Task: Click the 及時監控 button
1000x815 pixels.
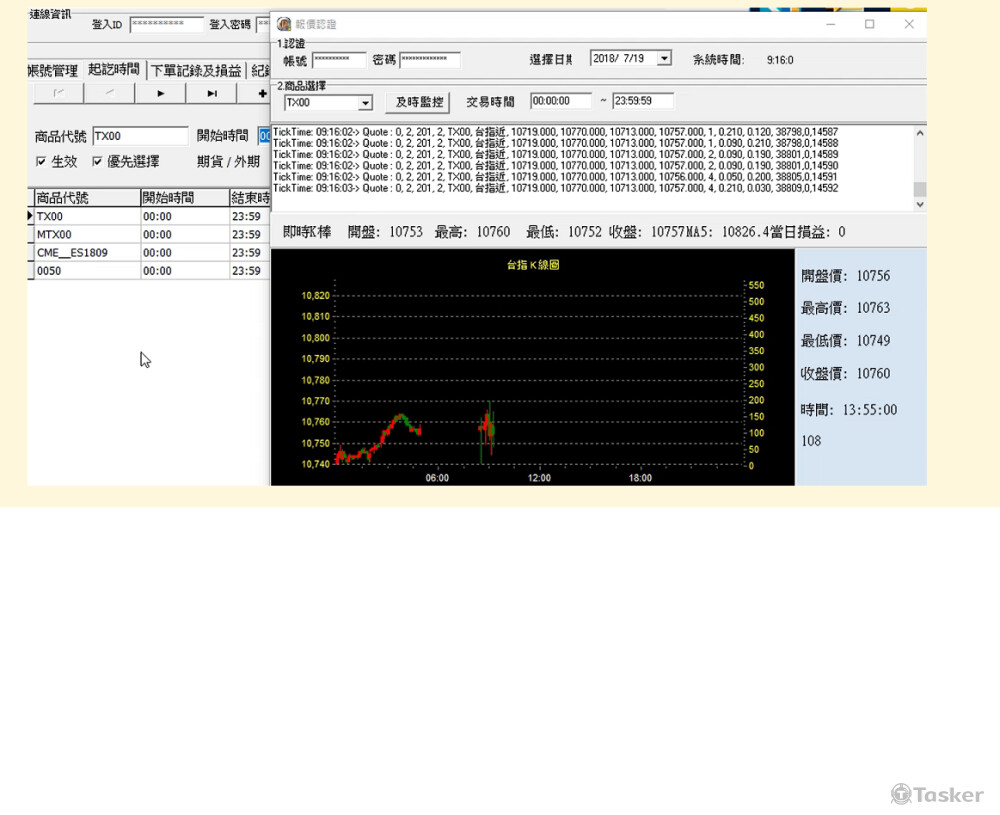Action: point(418,102)
